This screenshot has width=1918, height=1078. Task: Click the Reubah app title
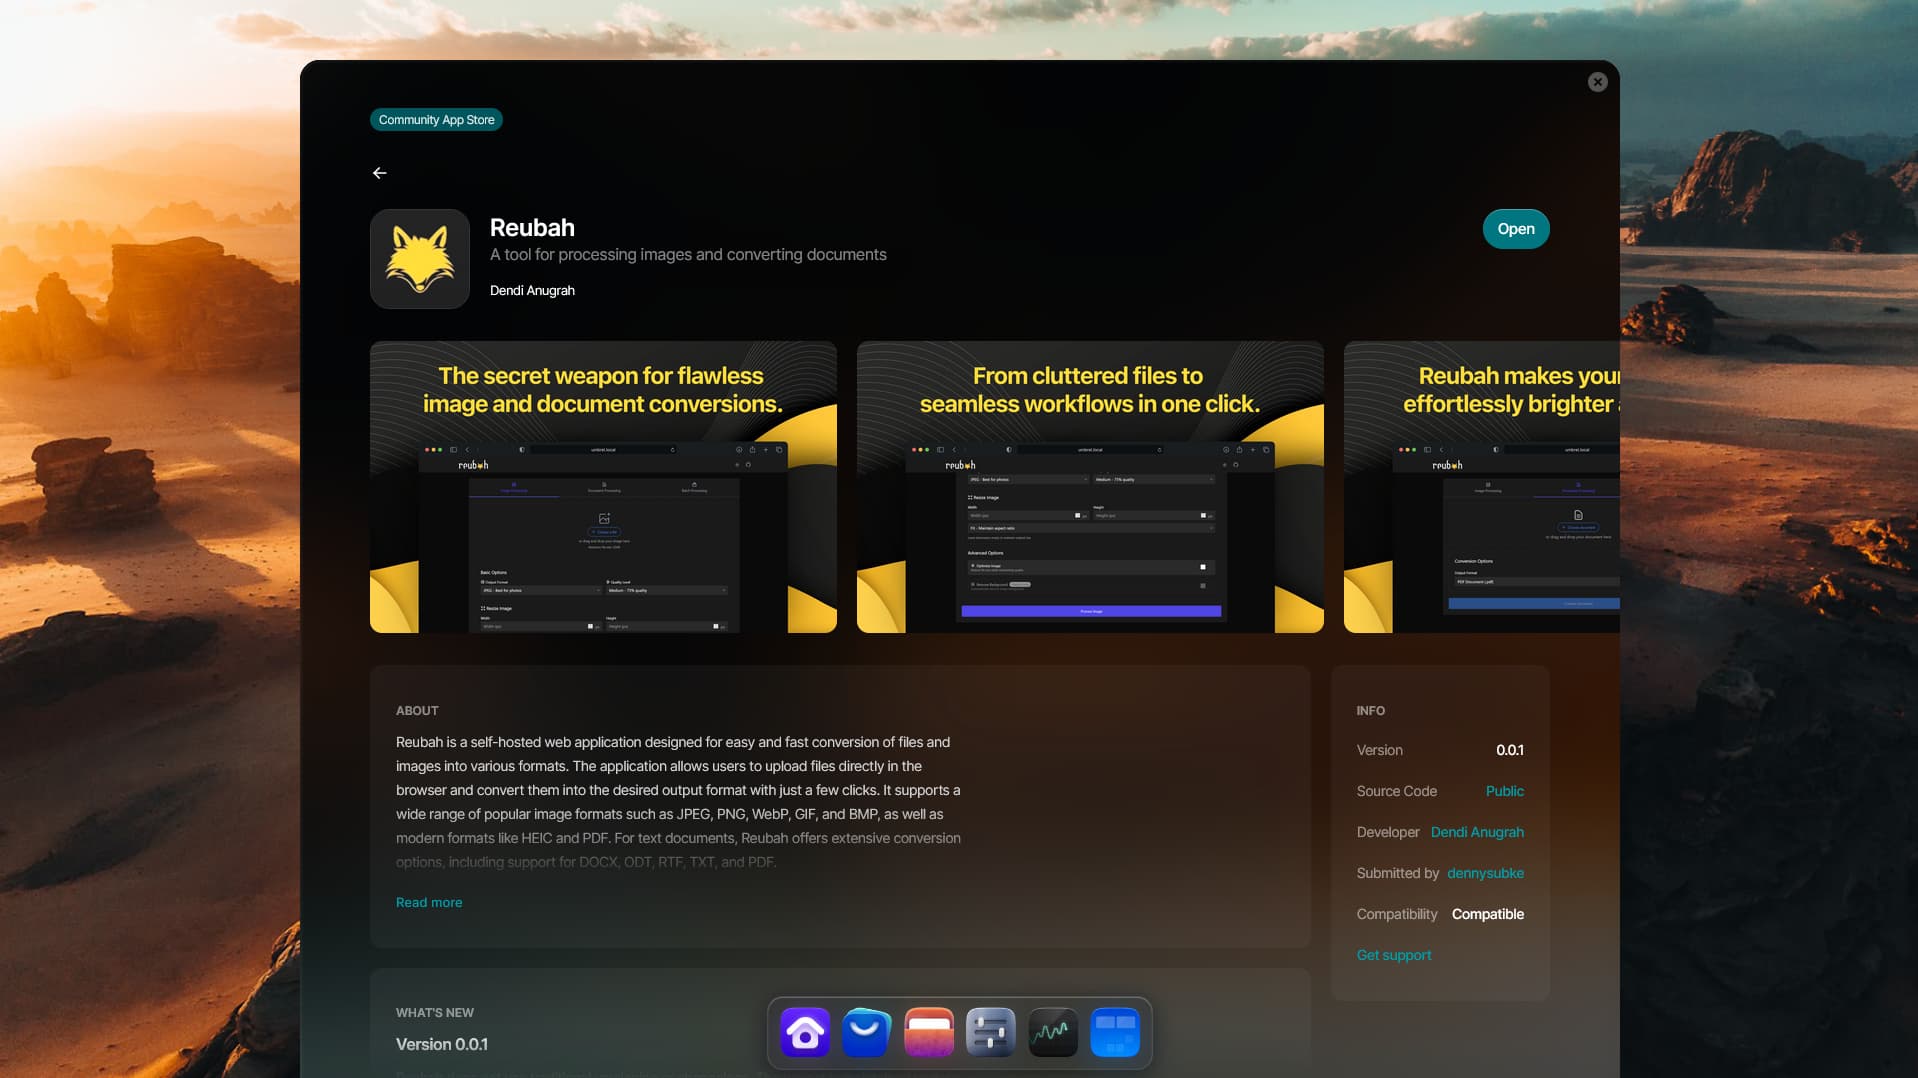pos(532,227)
